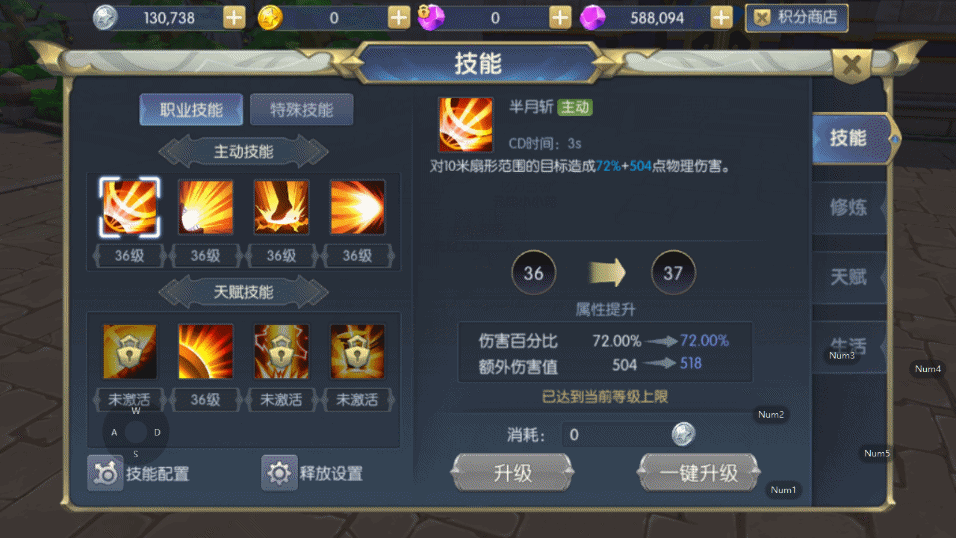Click the 升级 upgrade button
This screenshot has height=538, width=956.
[x=512, y=473]
